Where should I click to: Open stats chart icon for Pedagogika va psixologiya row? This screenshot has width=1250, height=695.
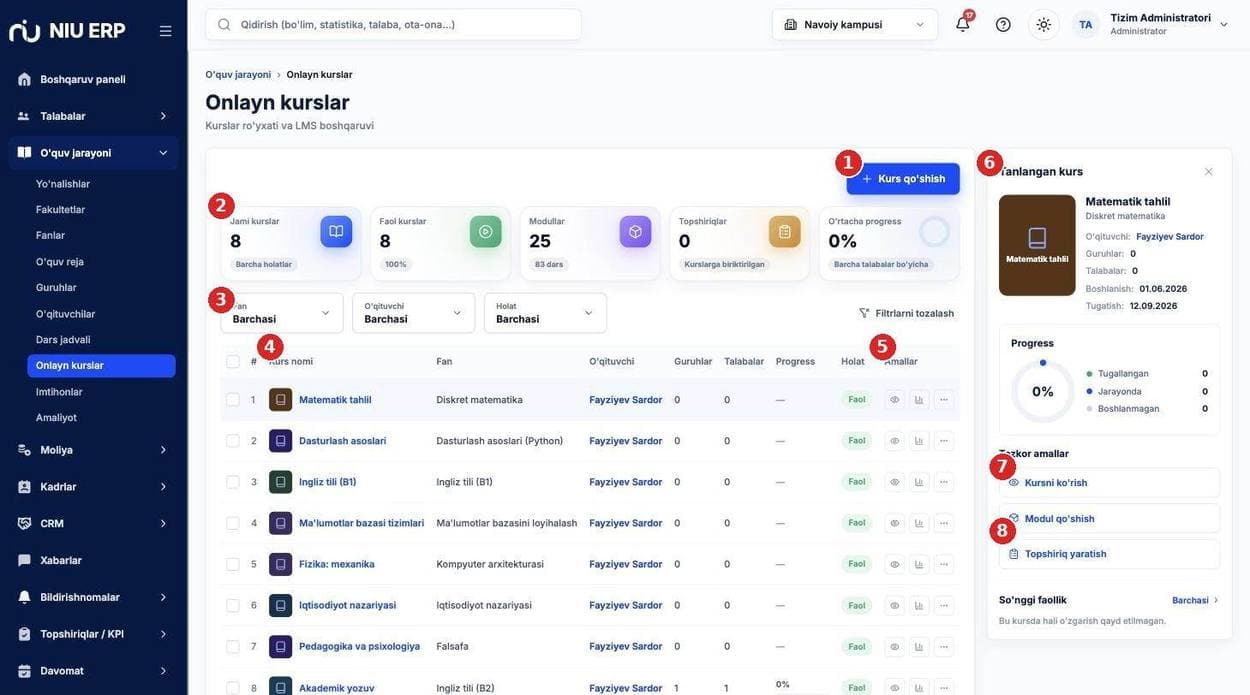919,646
